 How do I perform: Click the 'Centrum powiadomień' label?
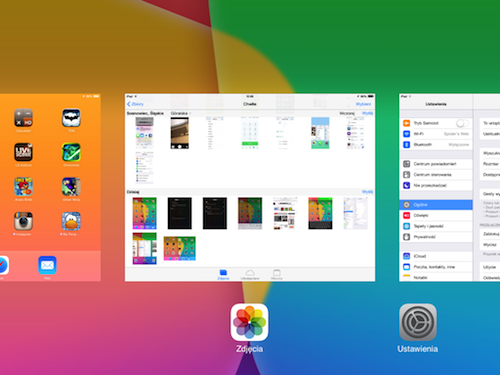point(435,164)
